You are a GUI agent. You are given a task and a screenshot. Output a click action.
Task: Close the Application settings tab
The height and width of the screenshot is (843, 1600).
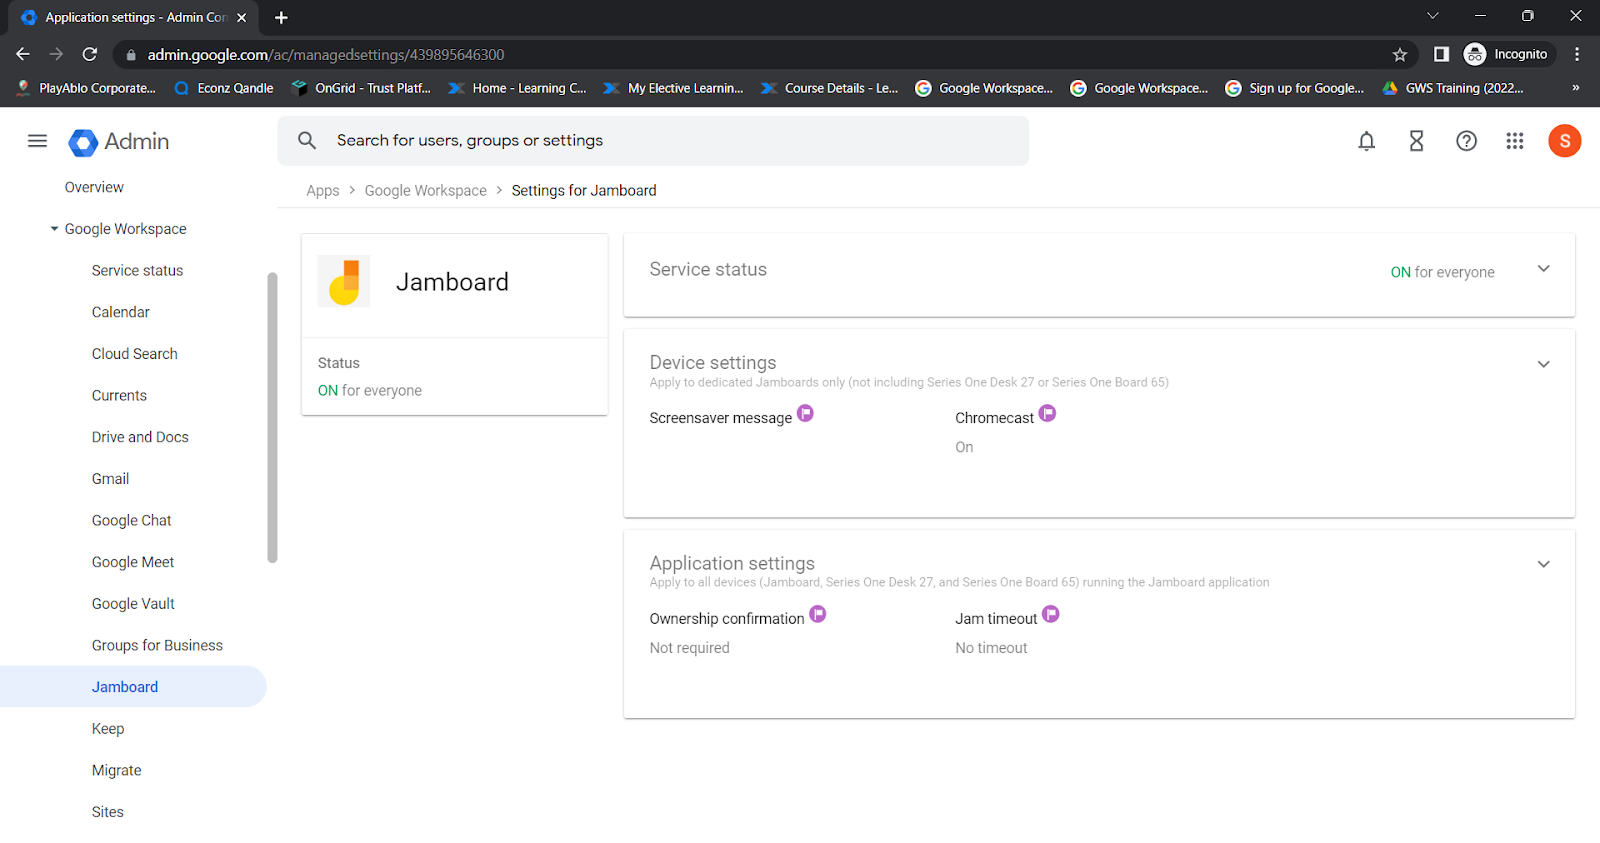[x=242, y=17]
